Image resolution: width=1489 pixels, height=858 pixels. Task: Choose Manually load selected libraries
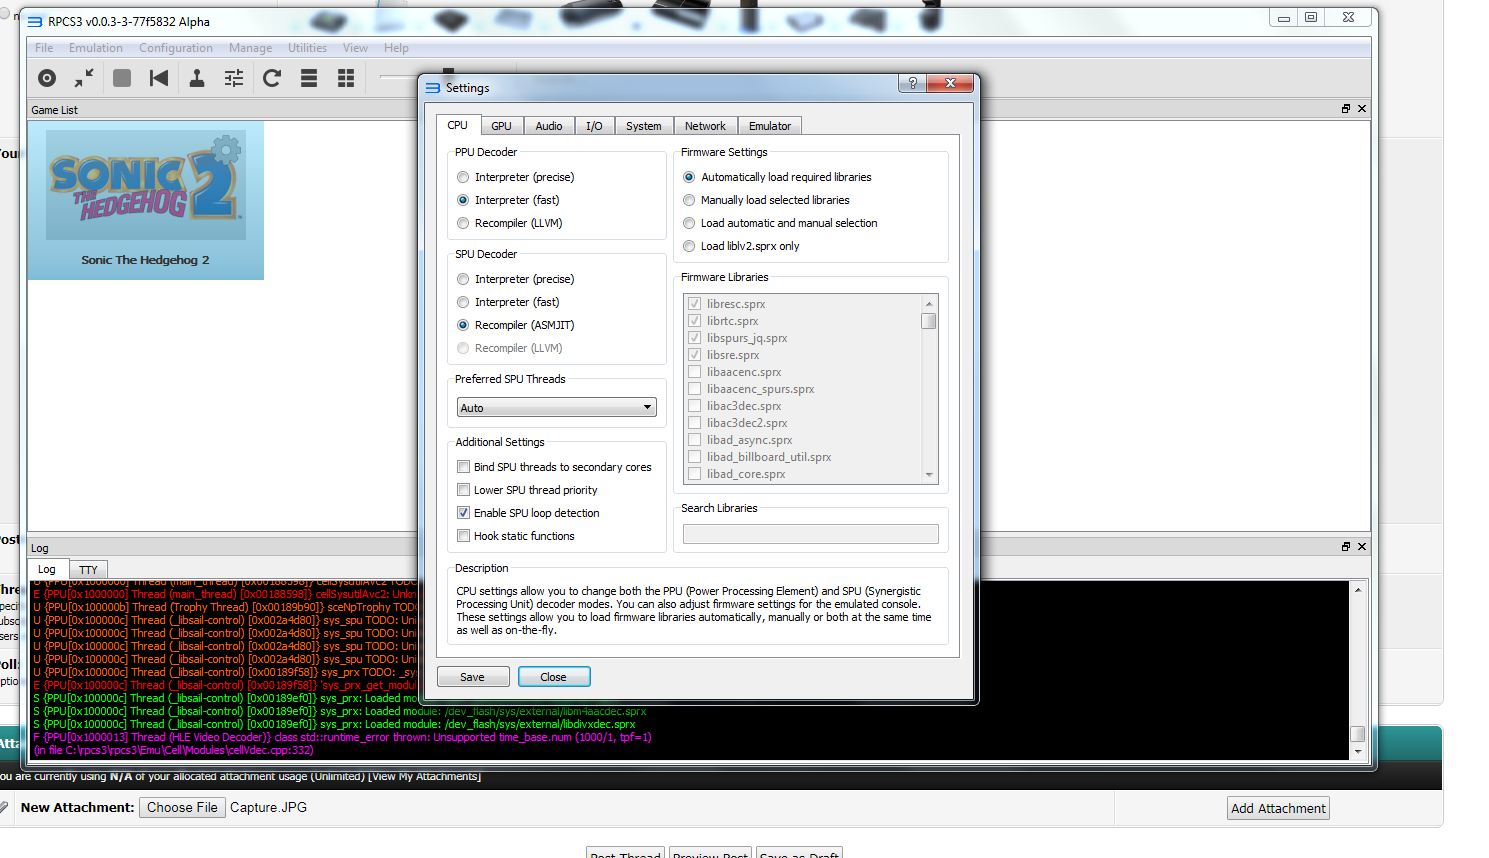click(689, 200)
